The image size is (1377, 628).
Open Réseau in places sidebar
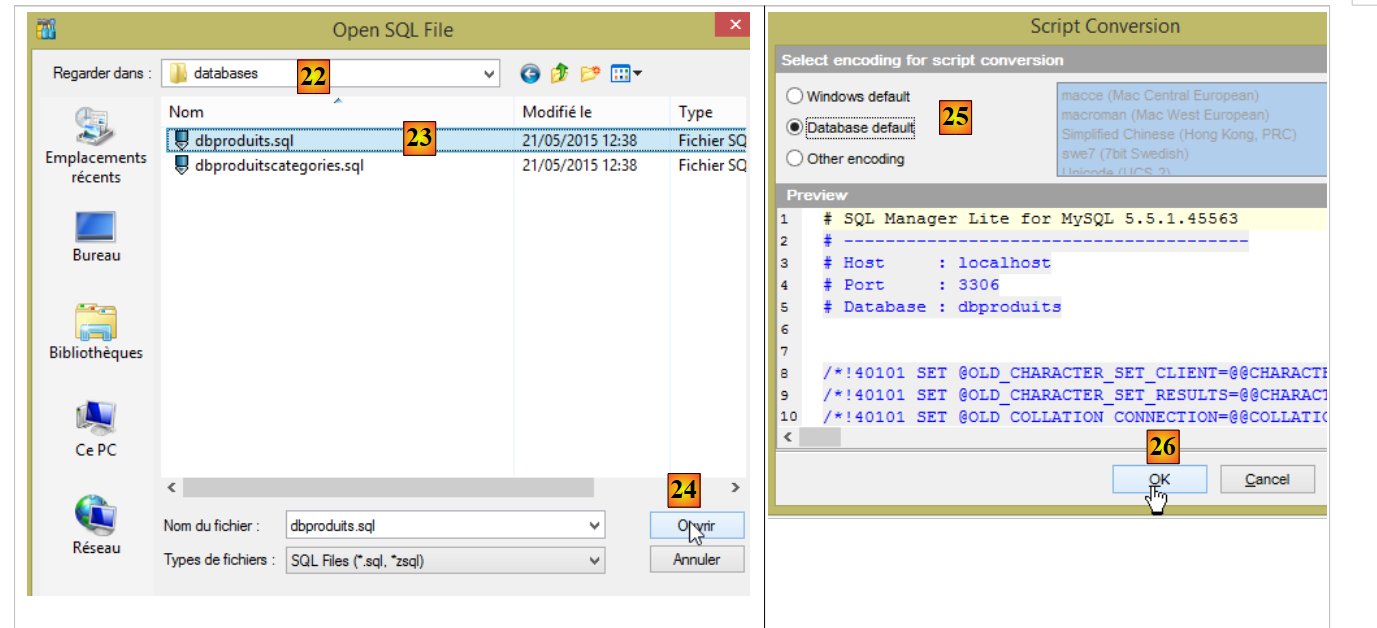pyautogui.click(x=96, y=526)
